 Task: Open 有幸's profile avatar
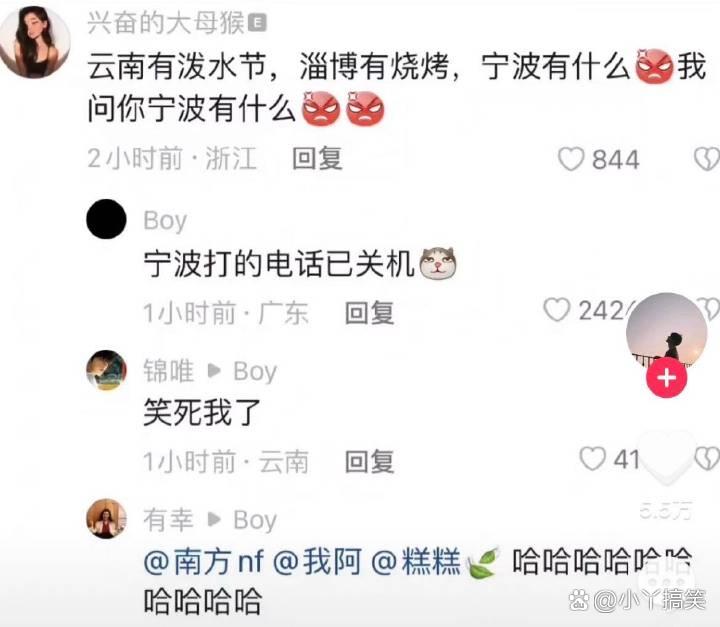[x=107, y=519]
